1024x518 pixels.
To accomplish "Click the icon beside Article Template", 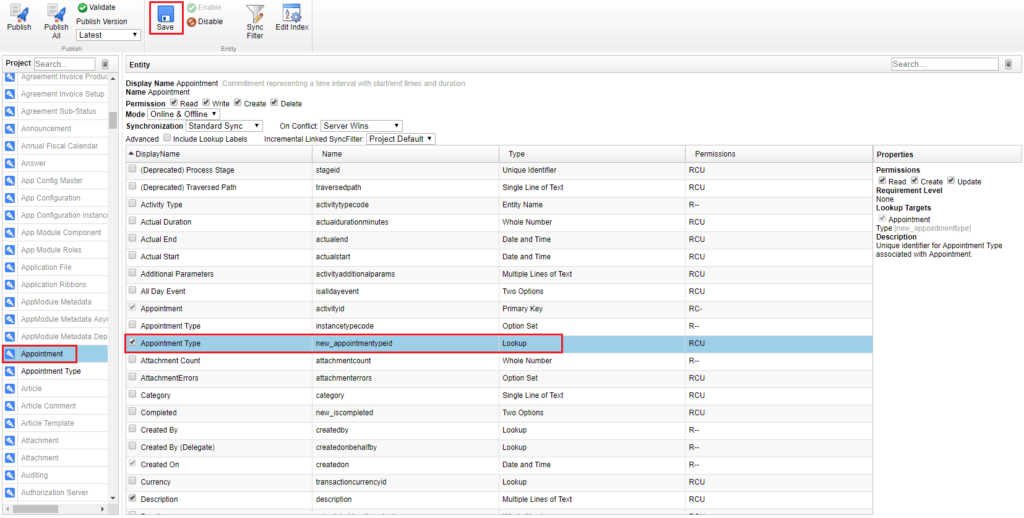I will tap(10, 423).
